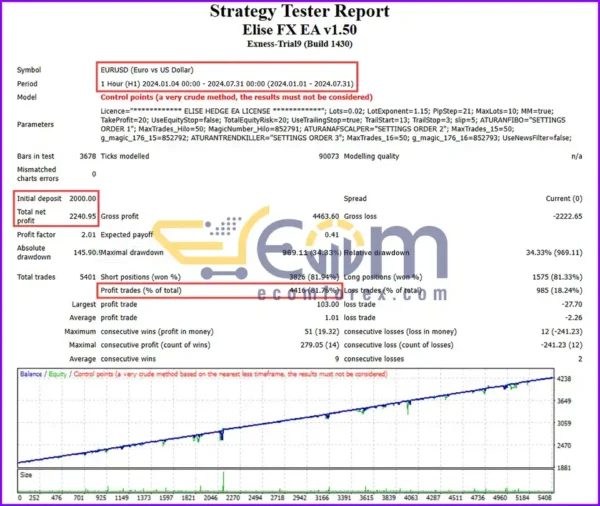Screen dimensions: 600x506
Task: Click the "Total trades" label
Action: click(x=36, y=277)
